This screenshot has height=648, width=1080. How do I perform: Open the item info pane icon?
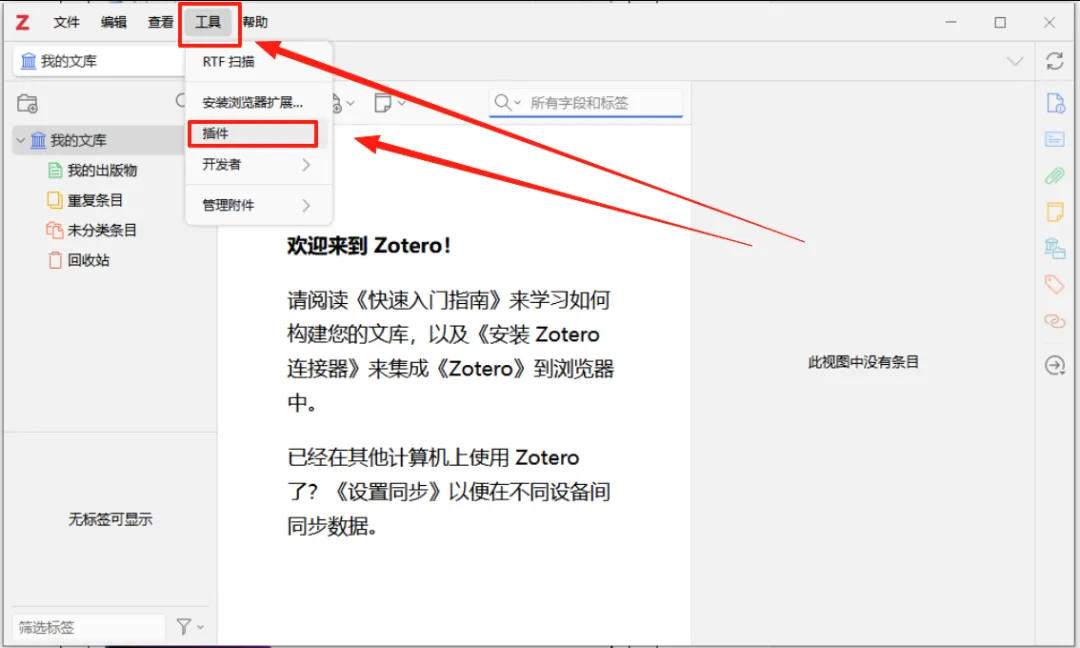pyautogui.click(x=1055, y=103)
